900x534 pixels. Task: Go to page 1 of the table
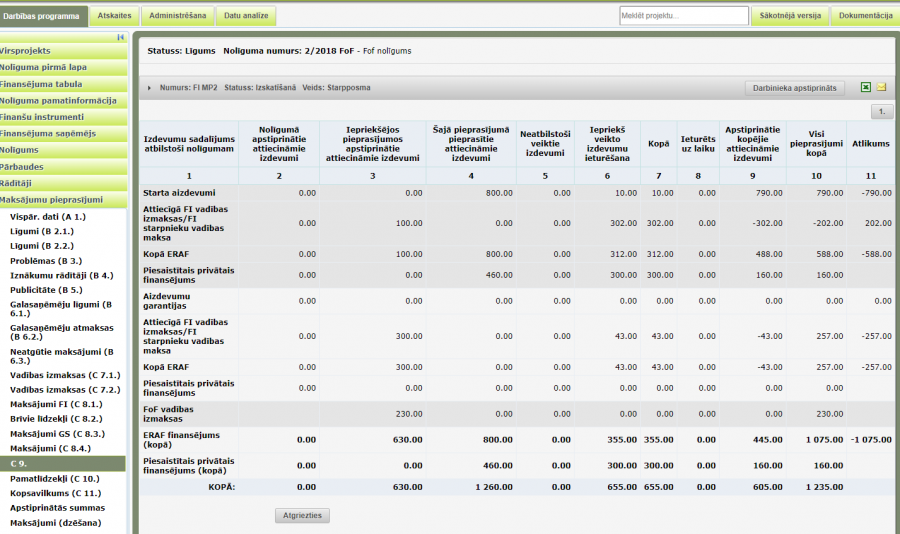(x=882, y=111)
